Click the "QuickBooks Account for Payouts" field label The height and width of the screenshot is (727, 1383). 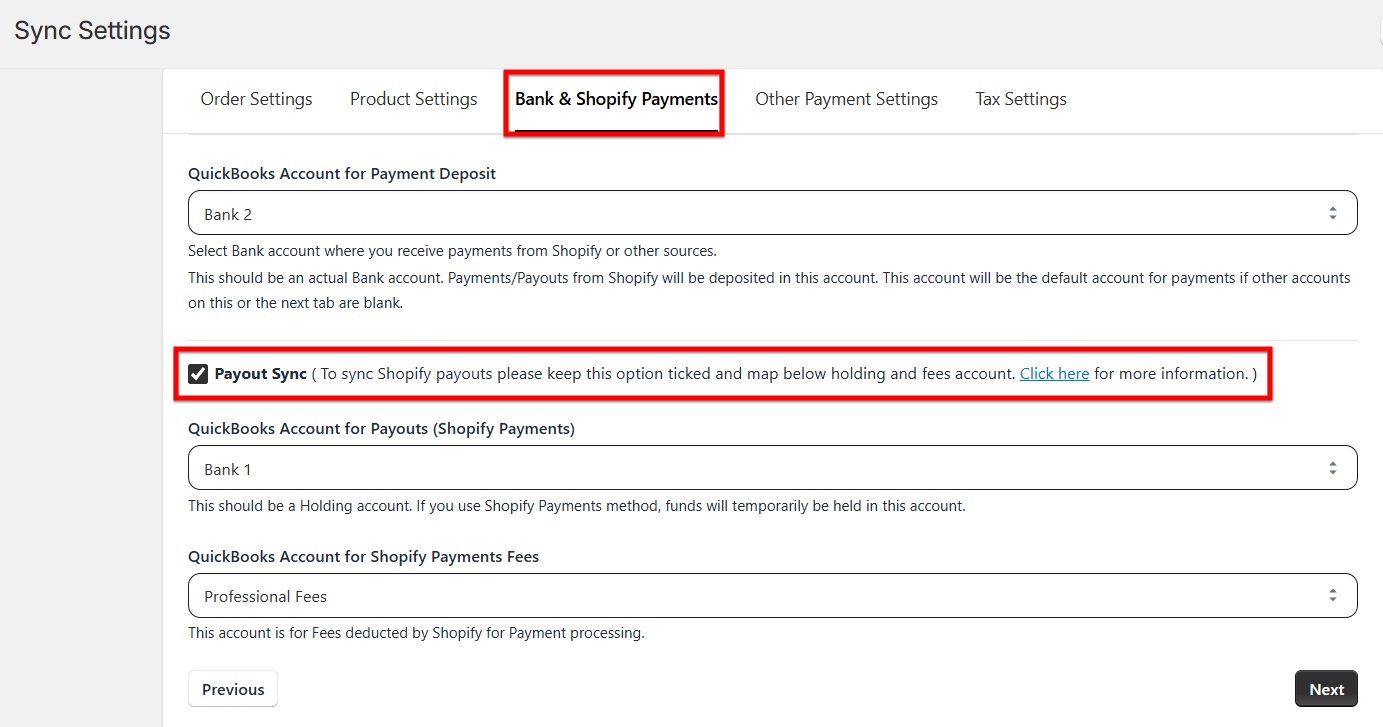tap(381, 429)
